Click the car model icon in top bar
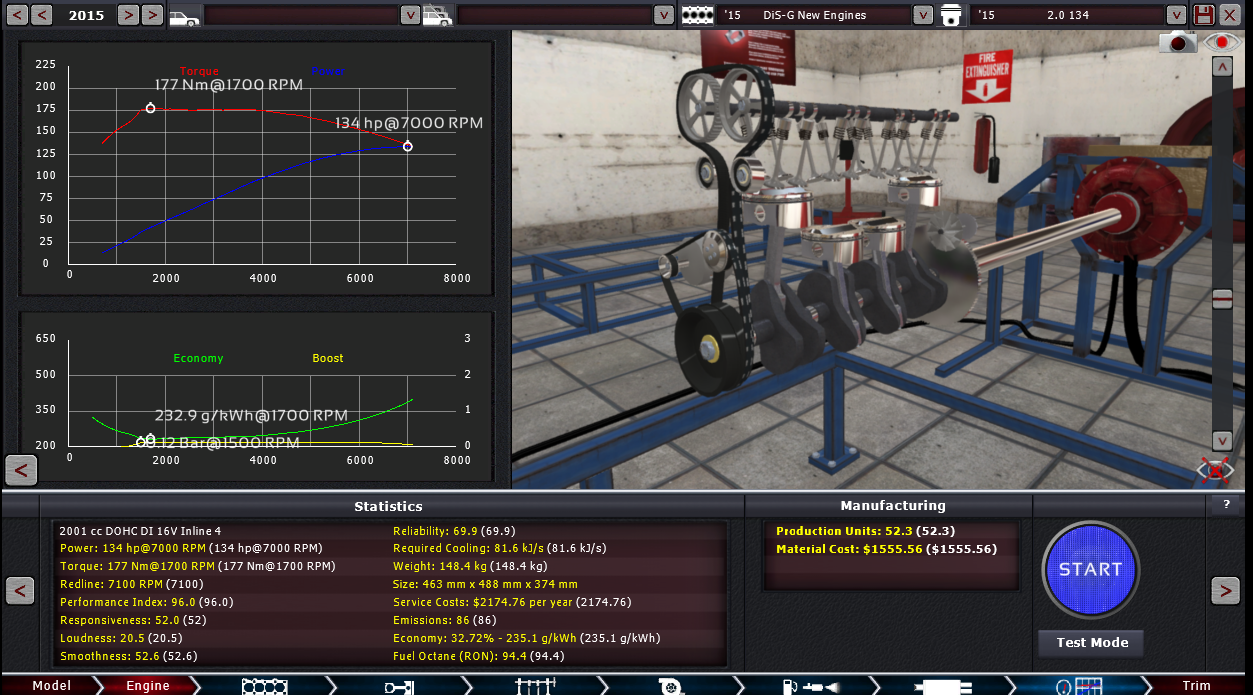The height and width of the screenshot is (695, 1253). pos(184,16)
